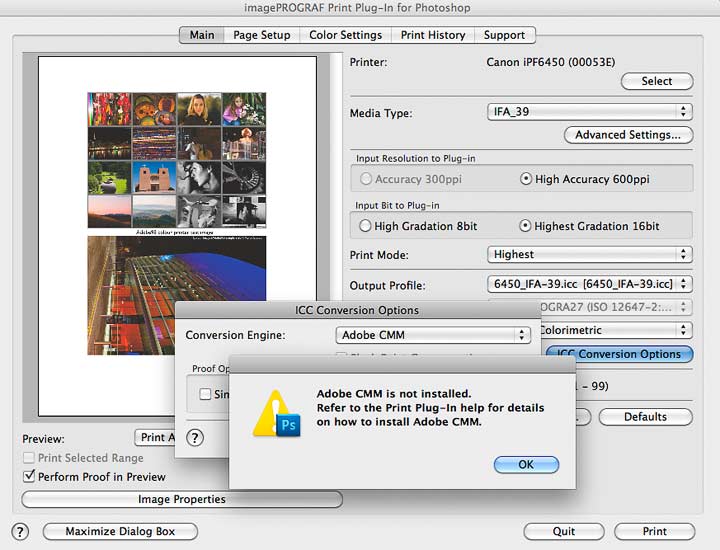
Task: Click the Photoshop warning icon in alert
Action: point(277,414)
